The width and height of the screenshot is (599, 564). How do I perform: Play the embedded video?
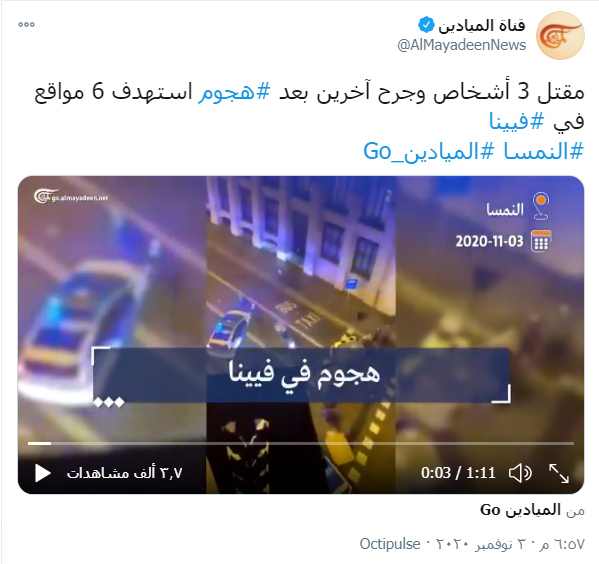[43, 473]
